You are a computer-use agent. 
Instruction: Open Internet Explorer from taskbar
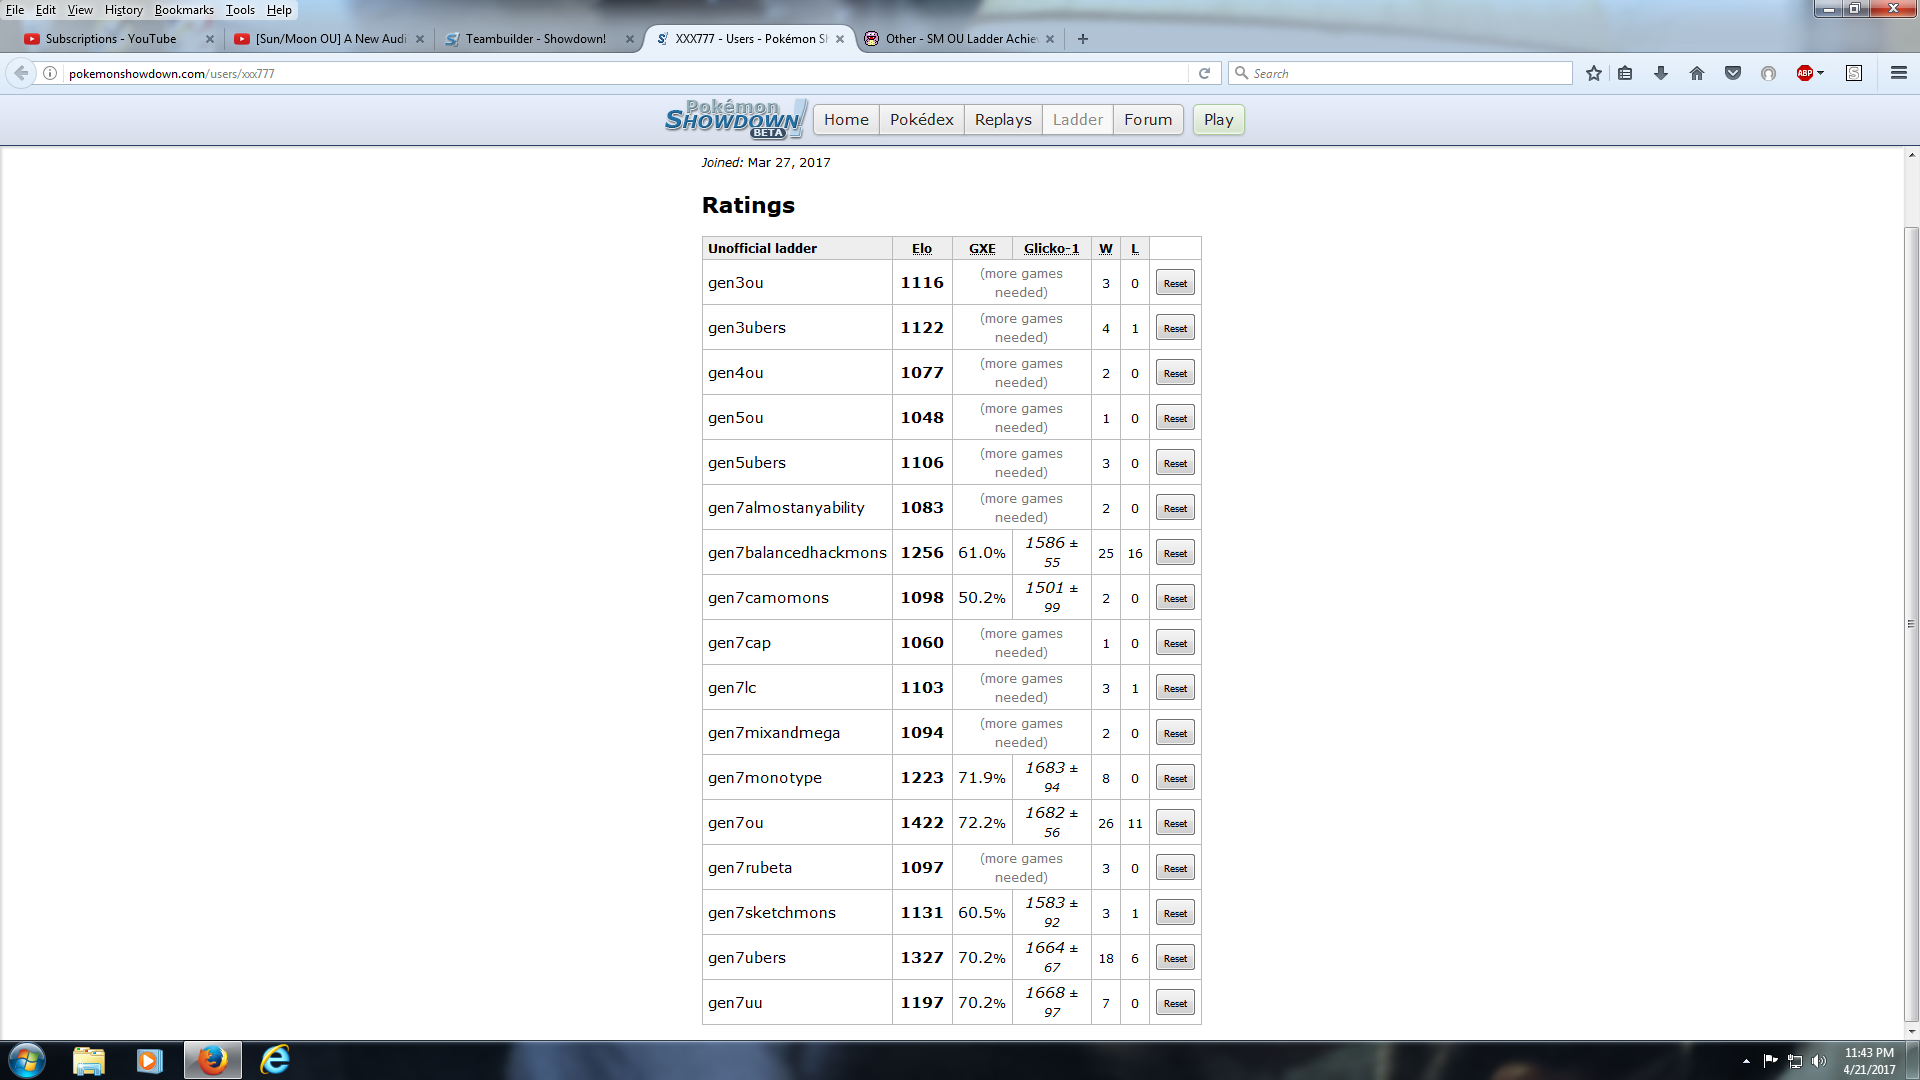click(x=275, y=1060)
